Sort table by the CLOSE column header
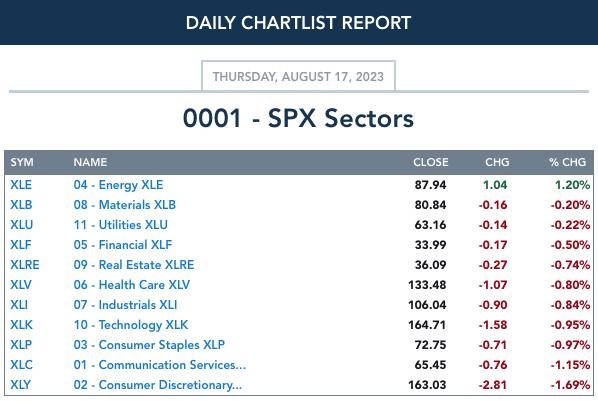The width and height of the screenshot is (598, 401). point(431,162)
